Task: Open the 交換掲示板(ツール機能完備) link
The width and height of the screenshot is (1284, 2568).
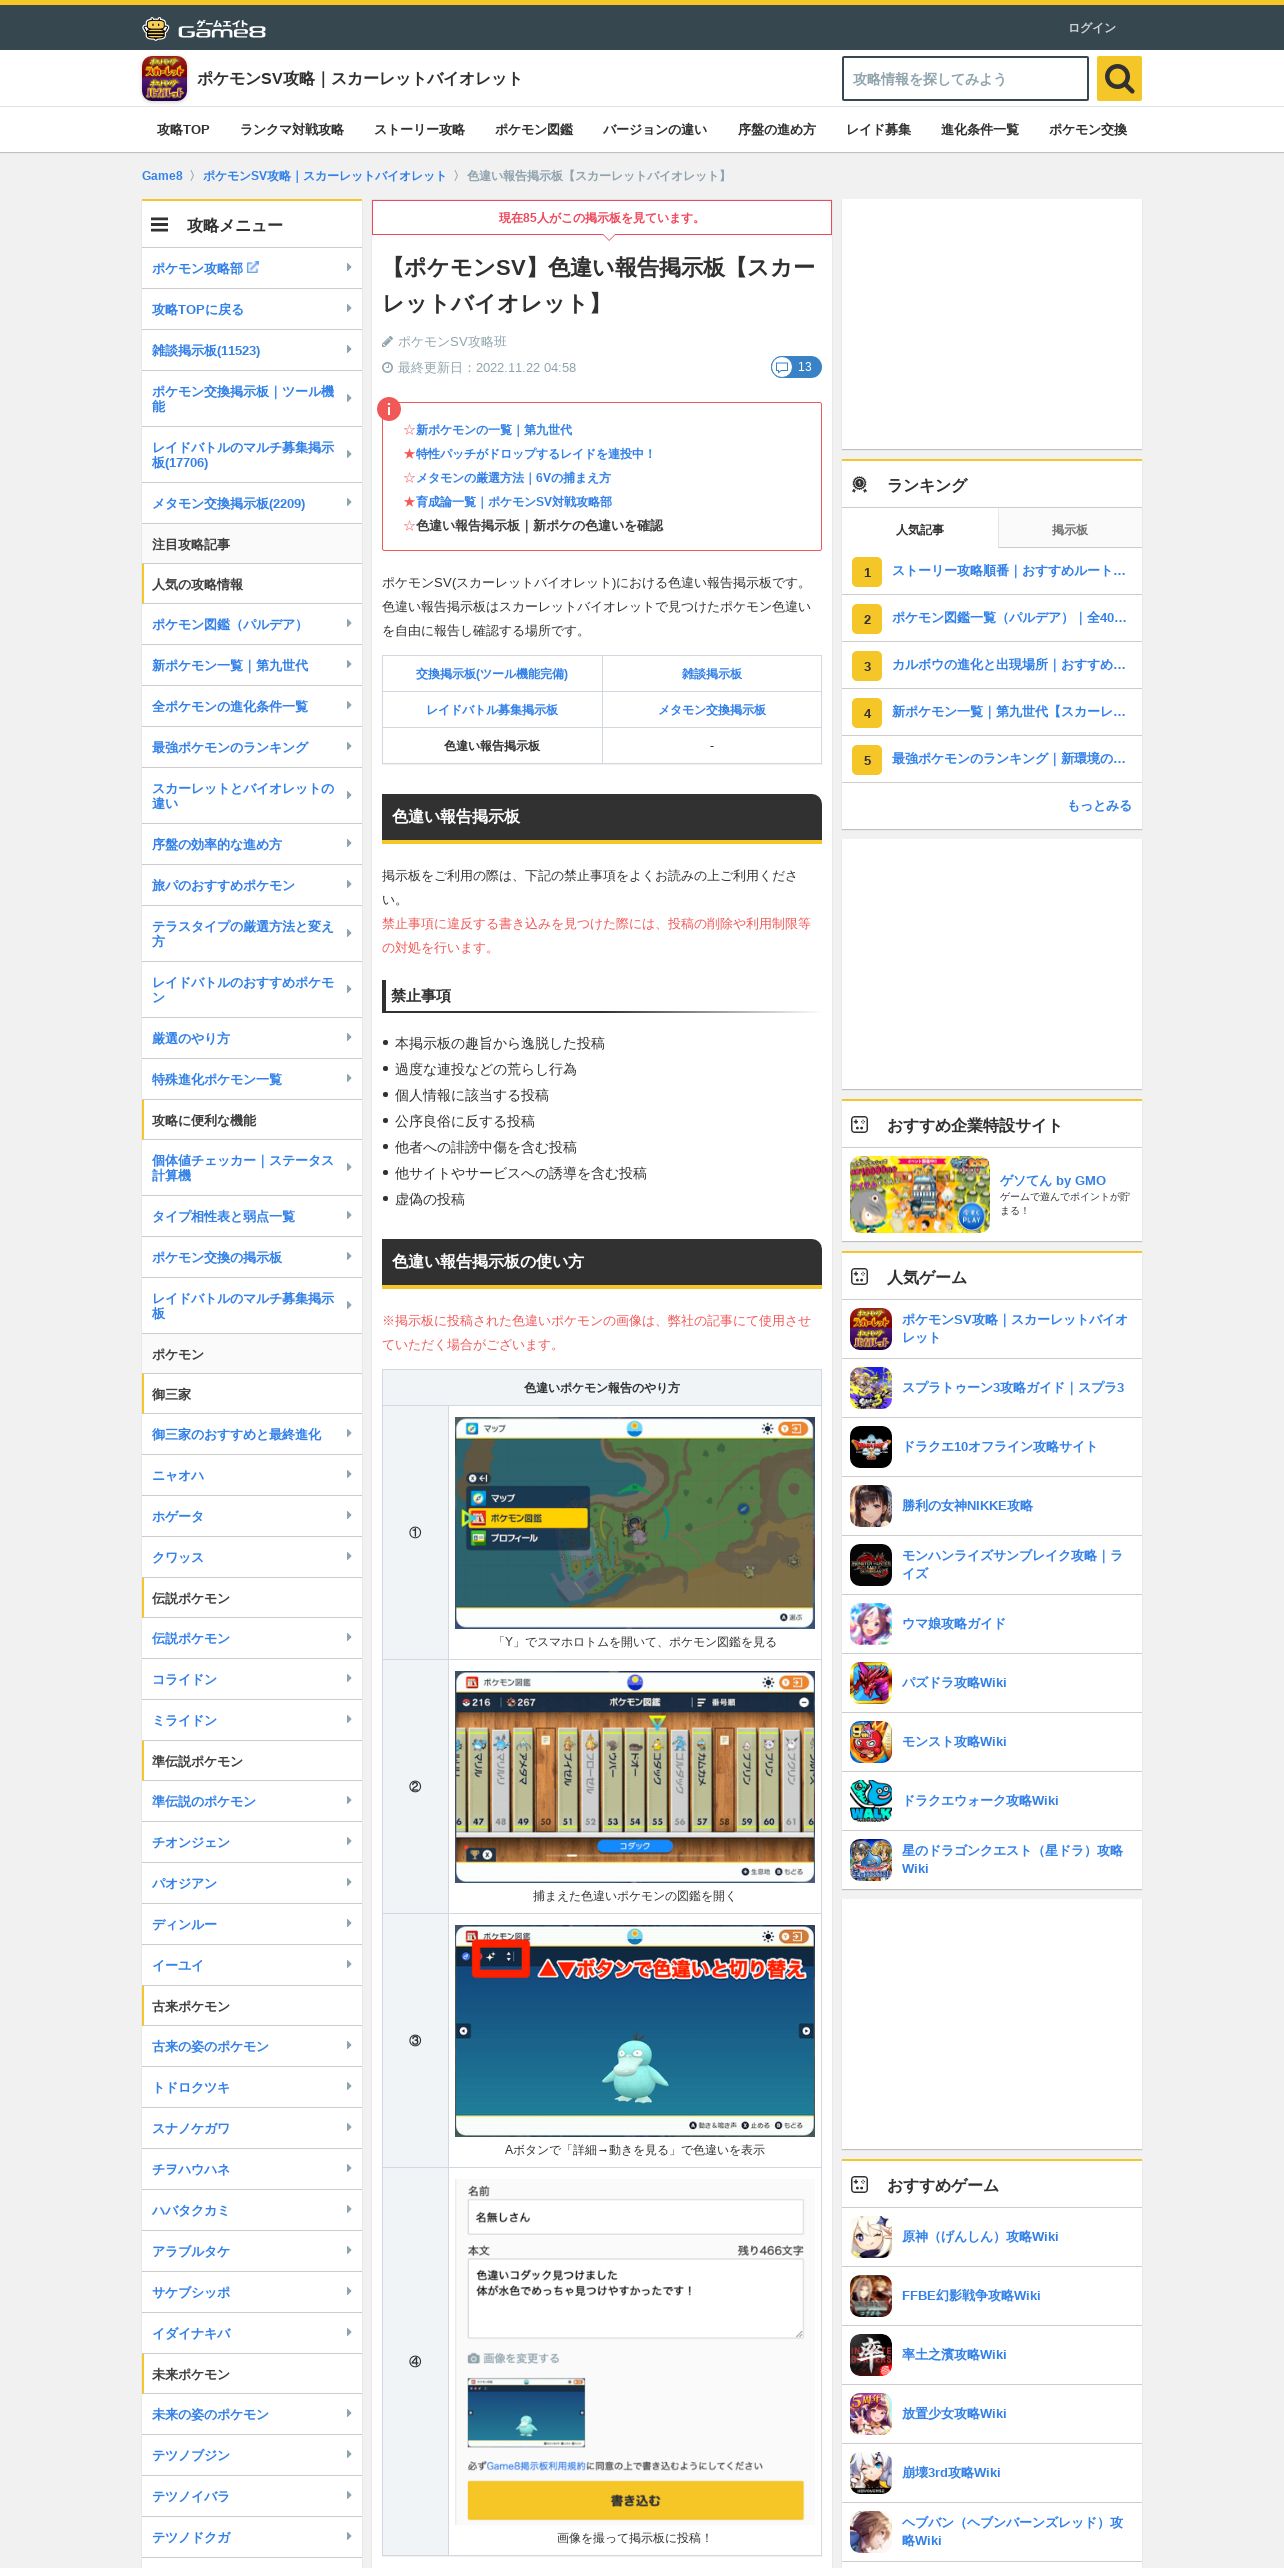Action: pyautogui.click(x=492, y=674)
